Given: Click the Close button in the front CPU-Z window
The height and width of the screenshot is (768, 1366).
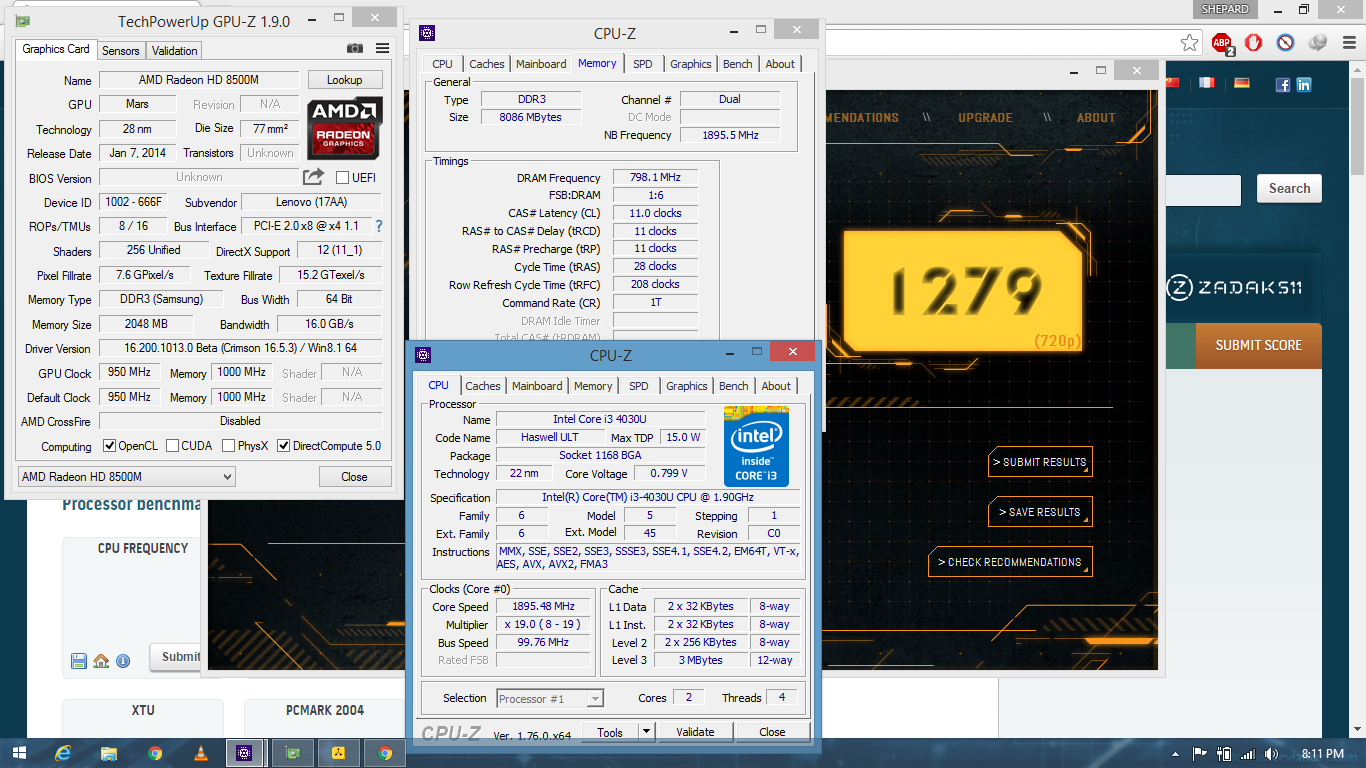Looking at the screenshot, I should [772, 732].
